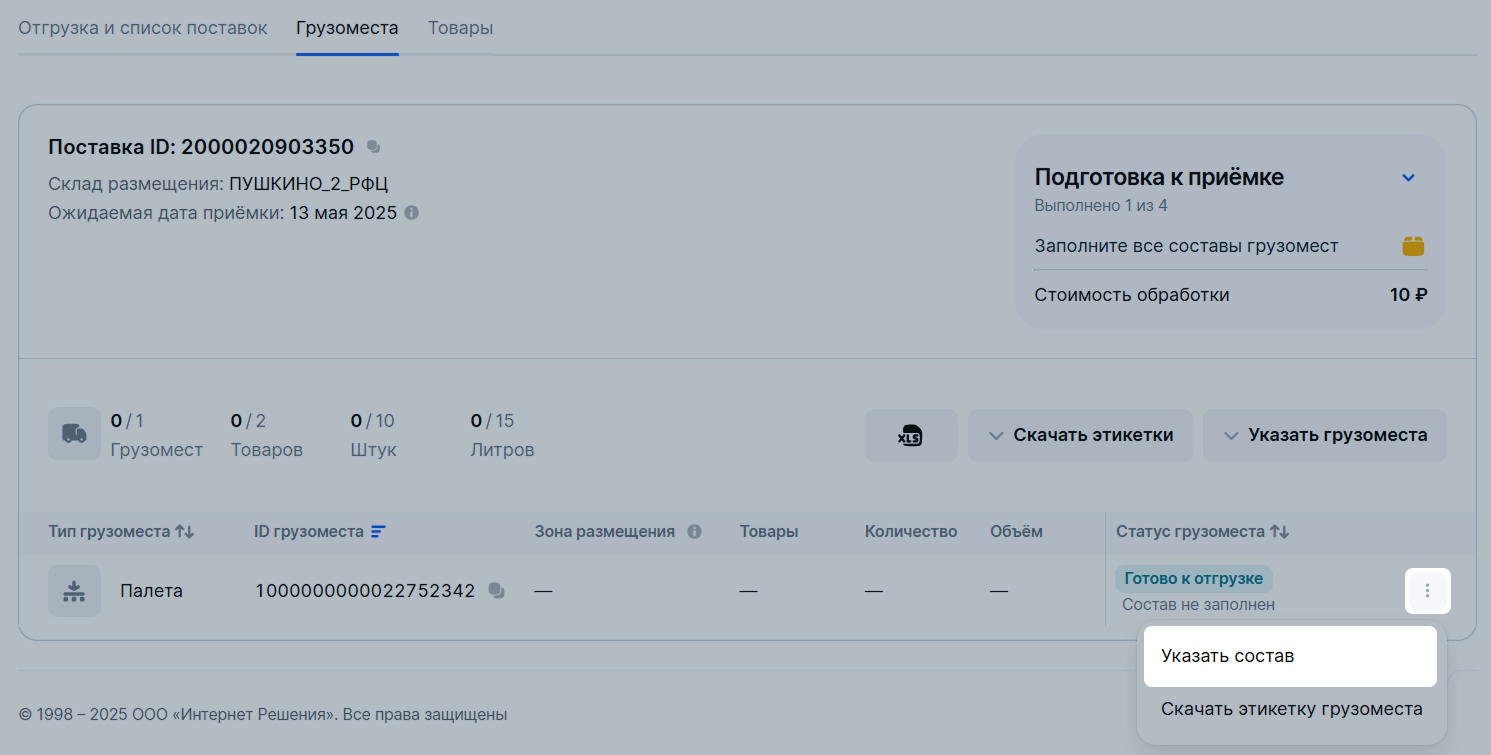Open the Скачать этикетки dropdown

click(1080, 435)
